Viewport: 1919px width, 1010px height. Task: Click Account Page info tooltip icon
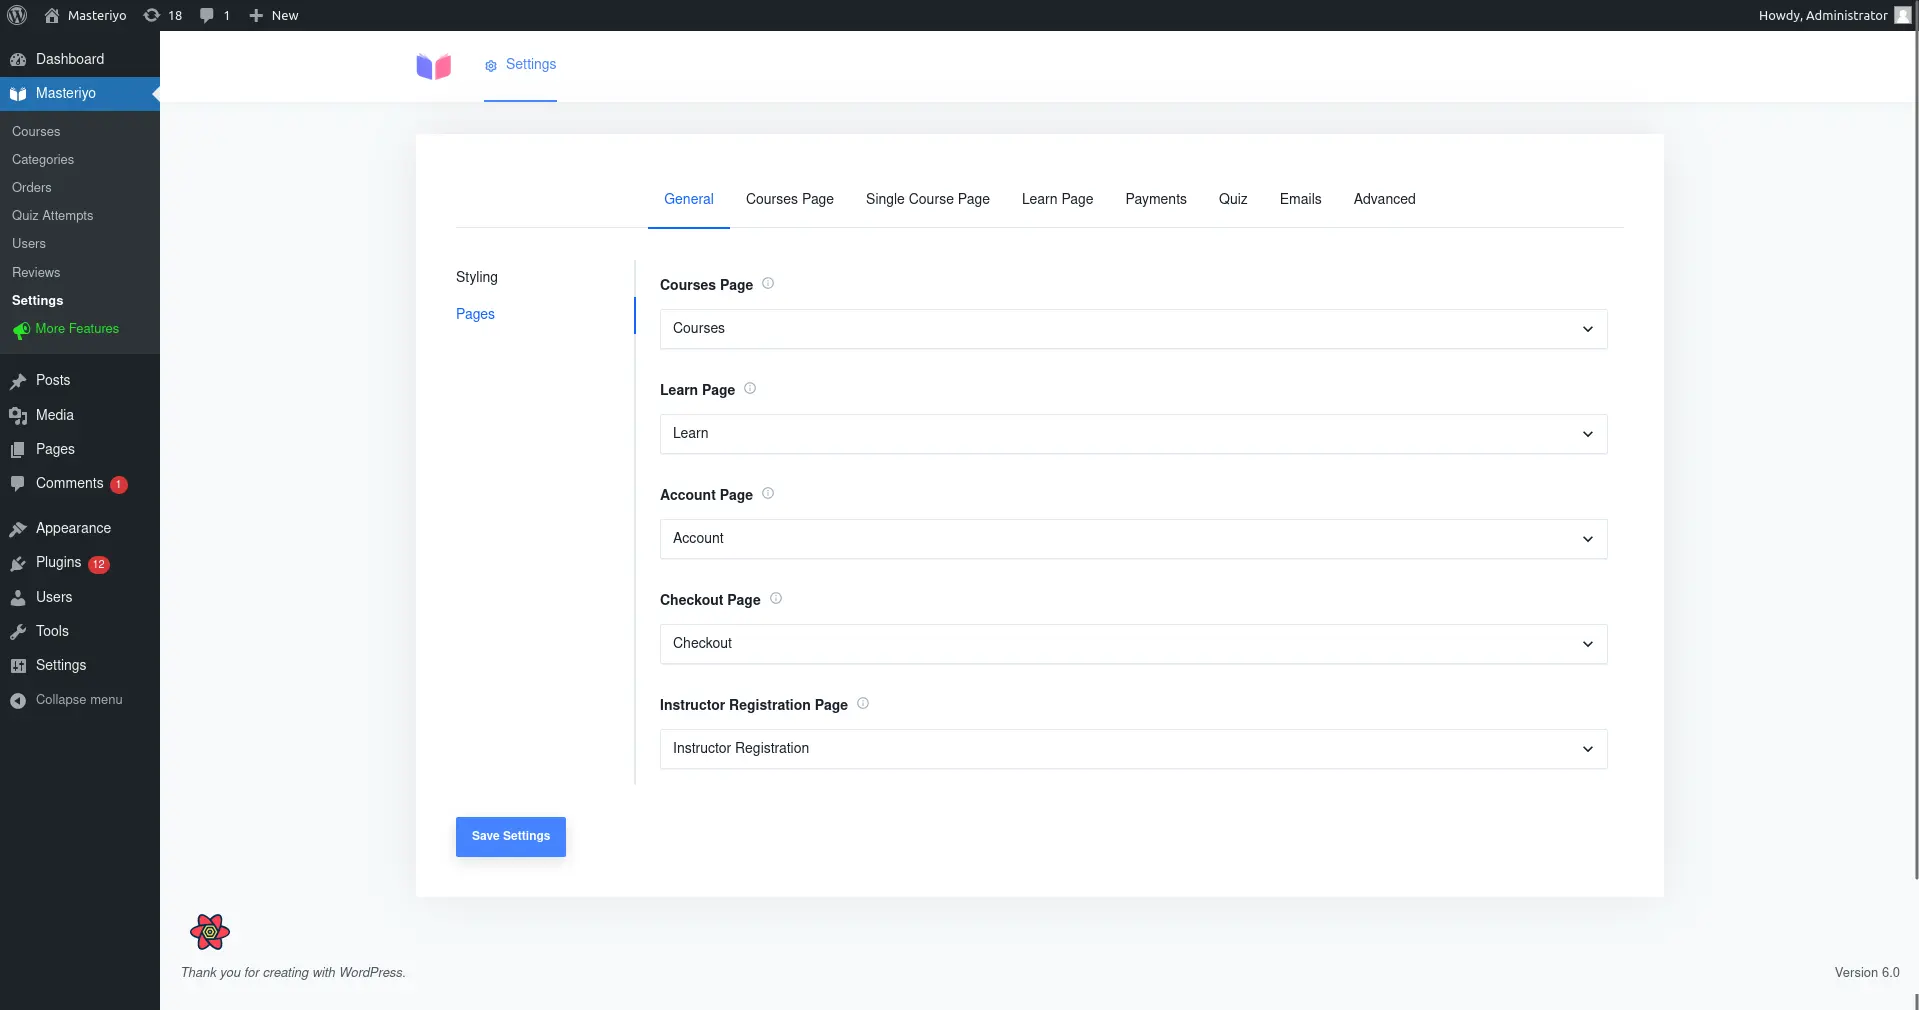pos(768,493)
